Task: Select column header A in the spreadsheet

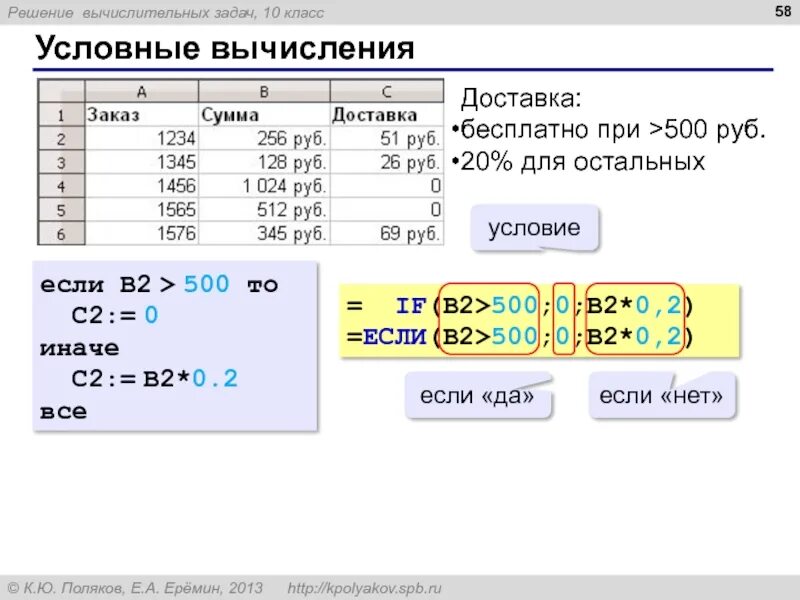Action: click(x=141, y=89)
